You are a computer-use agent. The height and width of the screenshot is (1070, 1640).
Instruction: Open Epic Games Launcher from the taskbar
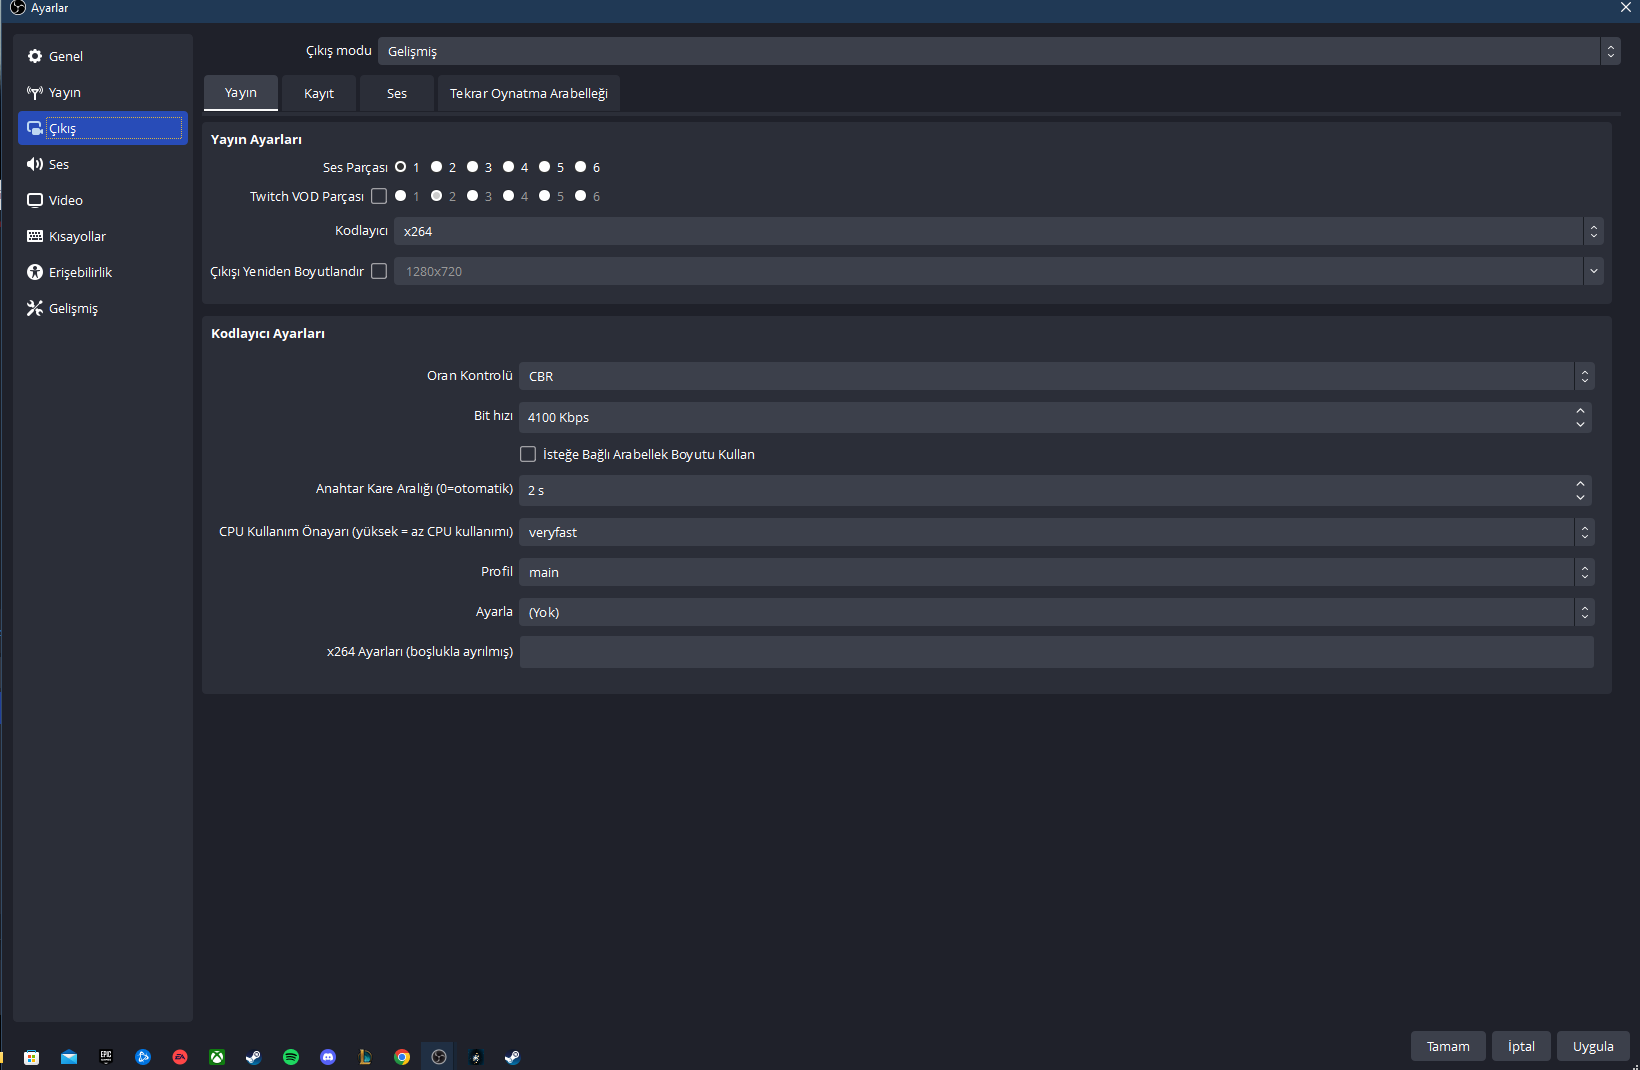106,1057
